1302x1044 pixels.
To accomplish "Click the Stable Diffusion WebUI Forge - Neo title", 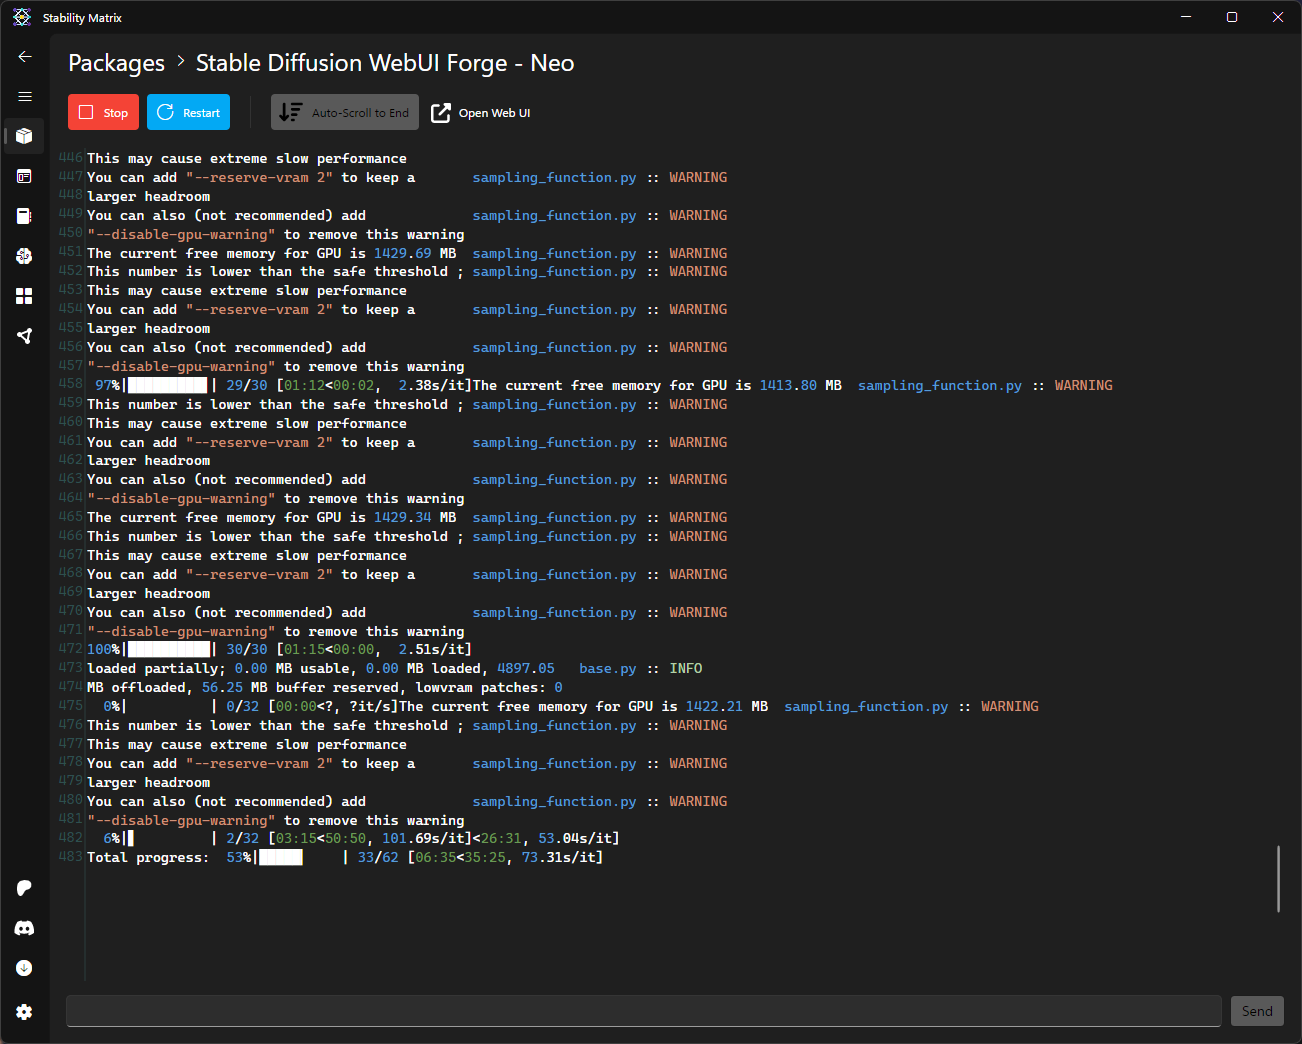I will pos(385,63).
